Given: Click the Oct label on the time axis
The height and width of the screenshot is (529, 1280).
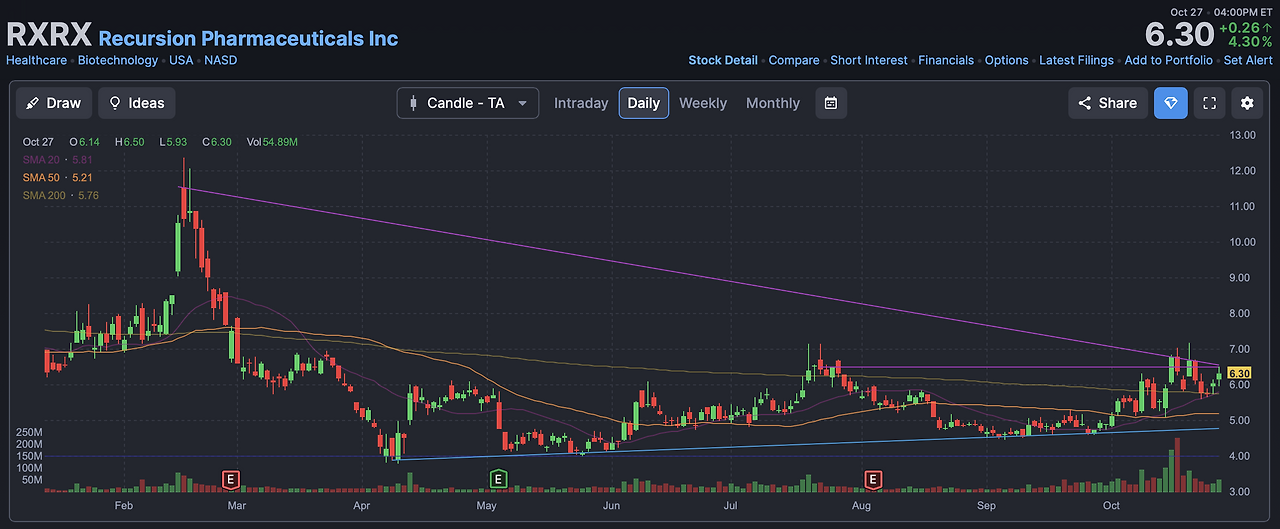Looking at the screenshot, I should pos(1112,506).
